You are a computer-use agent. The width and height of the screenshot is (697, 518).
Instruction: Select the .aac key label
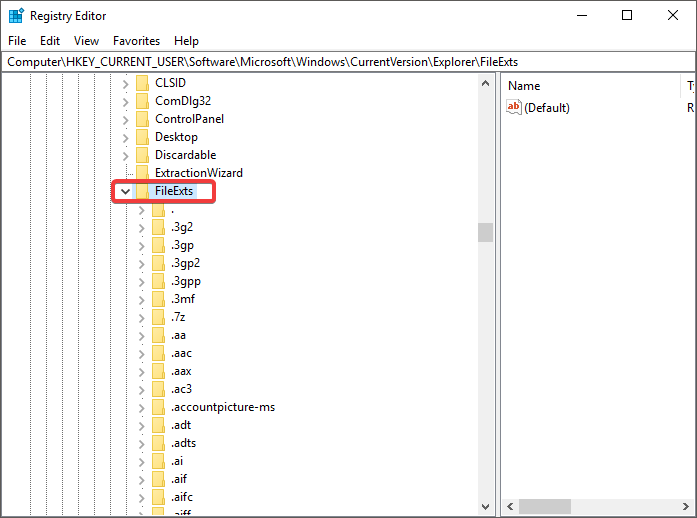click(x=181, y=353)
